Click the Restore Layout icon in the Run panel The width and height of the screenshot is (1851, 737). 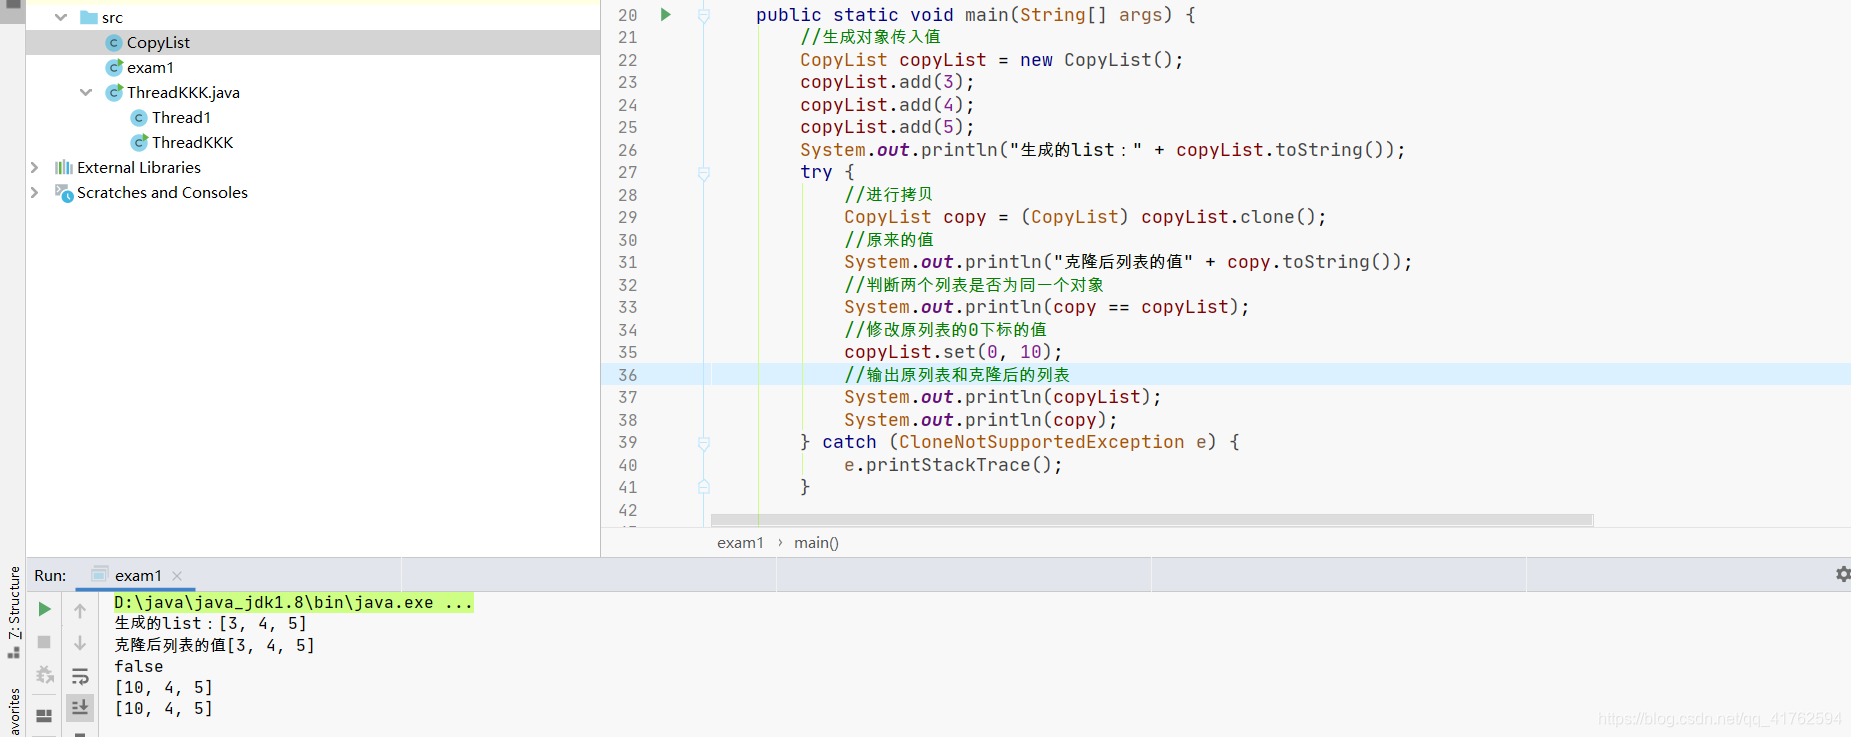coord(44,715)
